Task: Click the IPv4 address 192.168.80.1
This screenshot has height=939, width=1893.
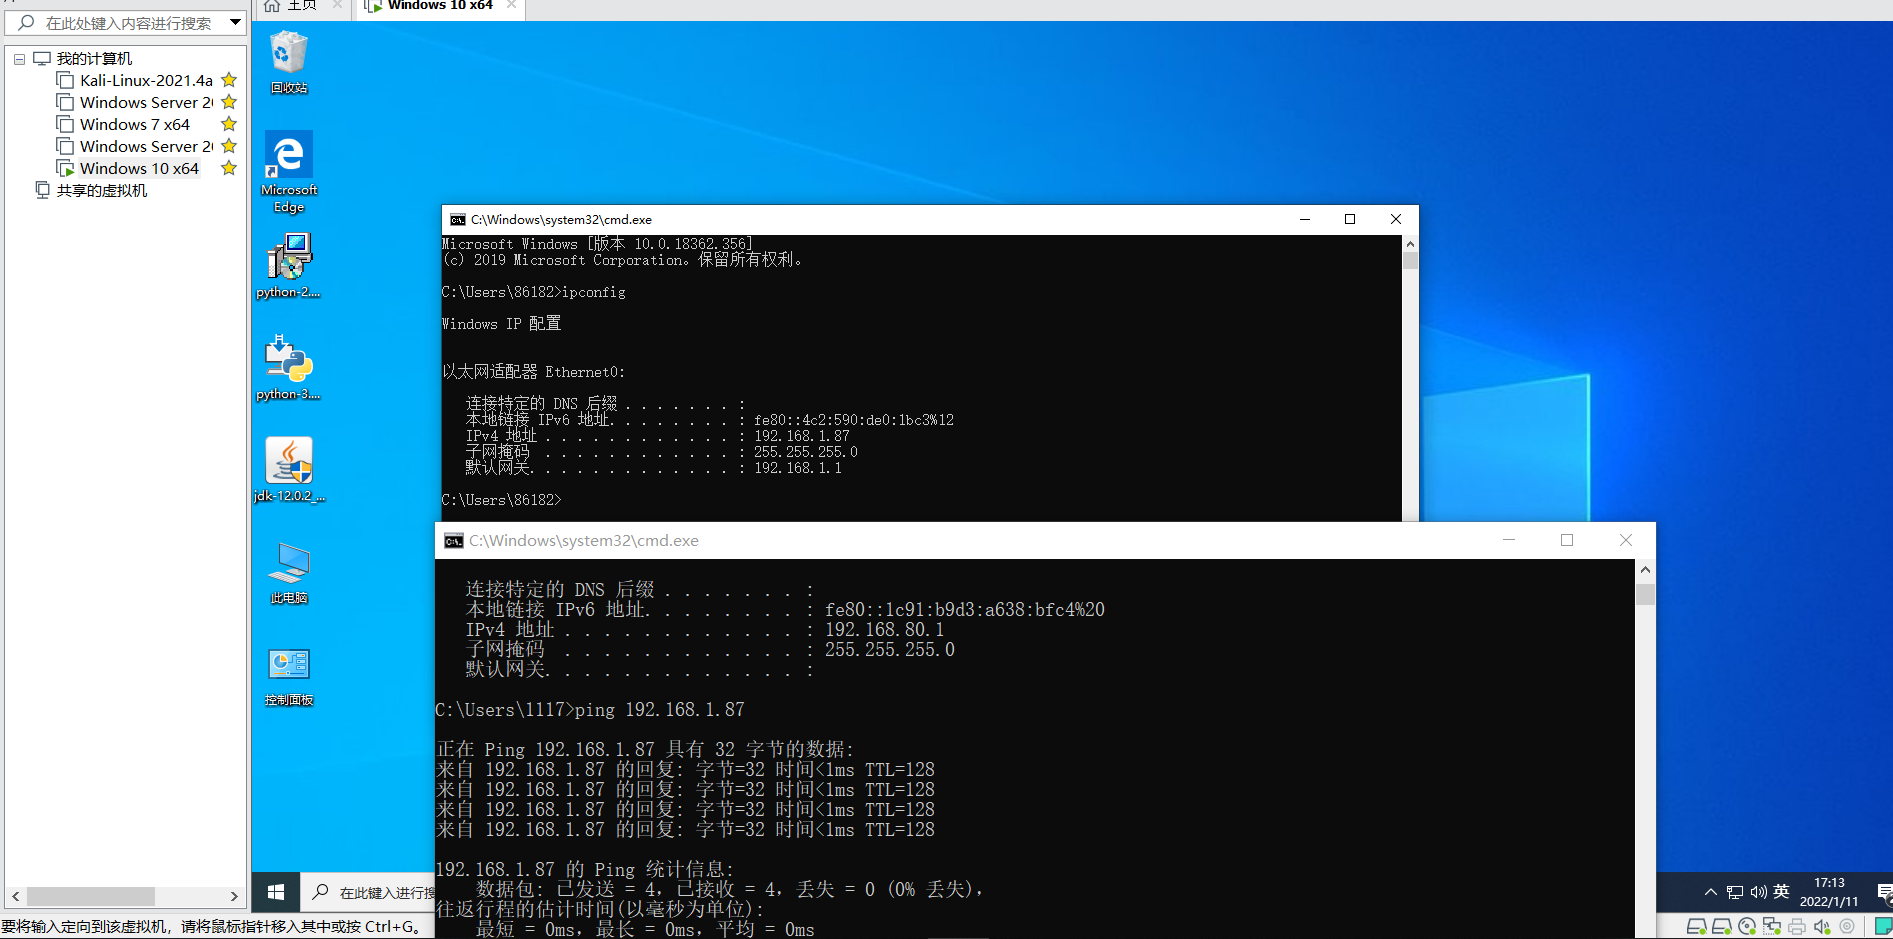Action: (884, 630)
